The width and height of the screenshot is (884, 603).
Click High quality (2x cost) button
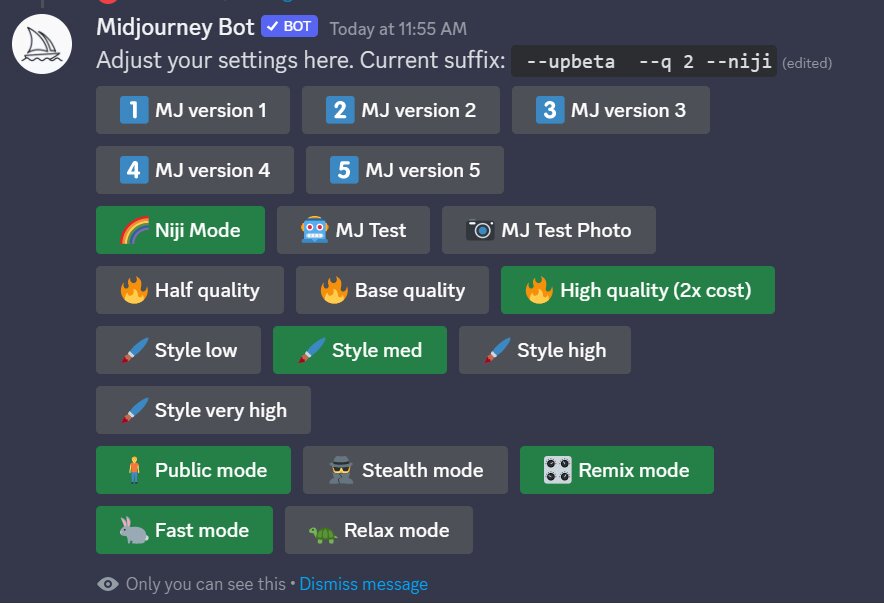[637, 290]
